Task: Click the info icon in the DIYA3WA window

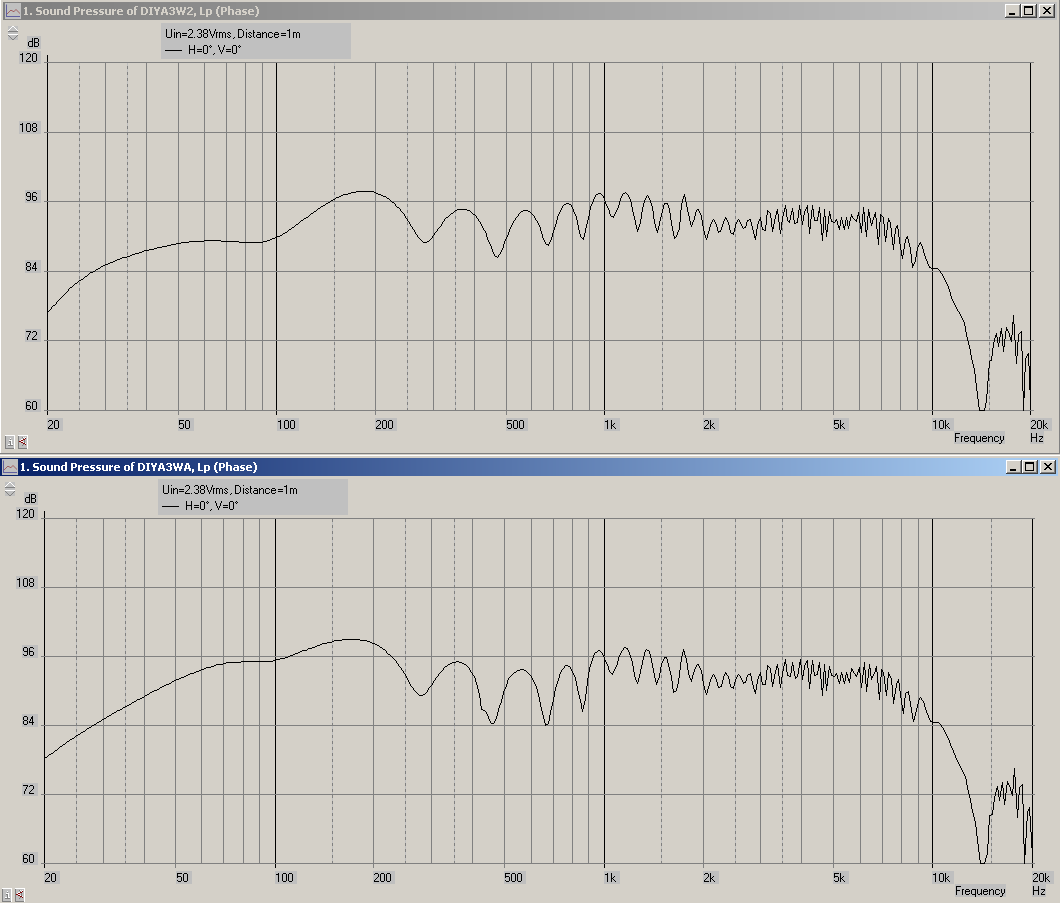Action: coord(7,895)
